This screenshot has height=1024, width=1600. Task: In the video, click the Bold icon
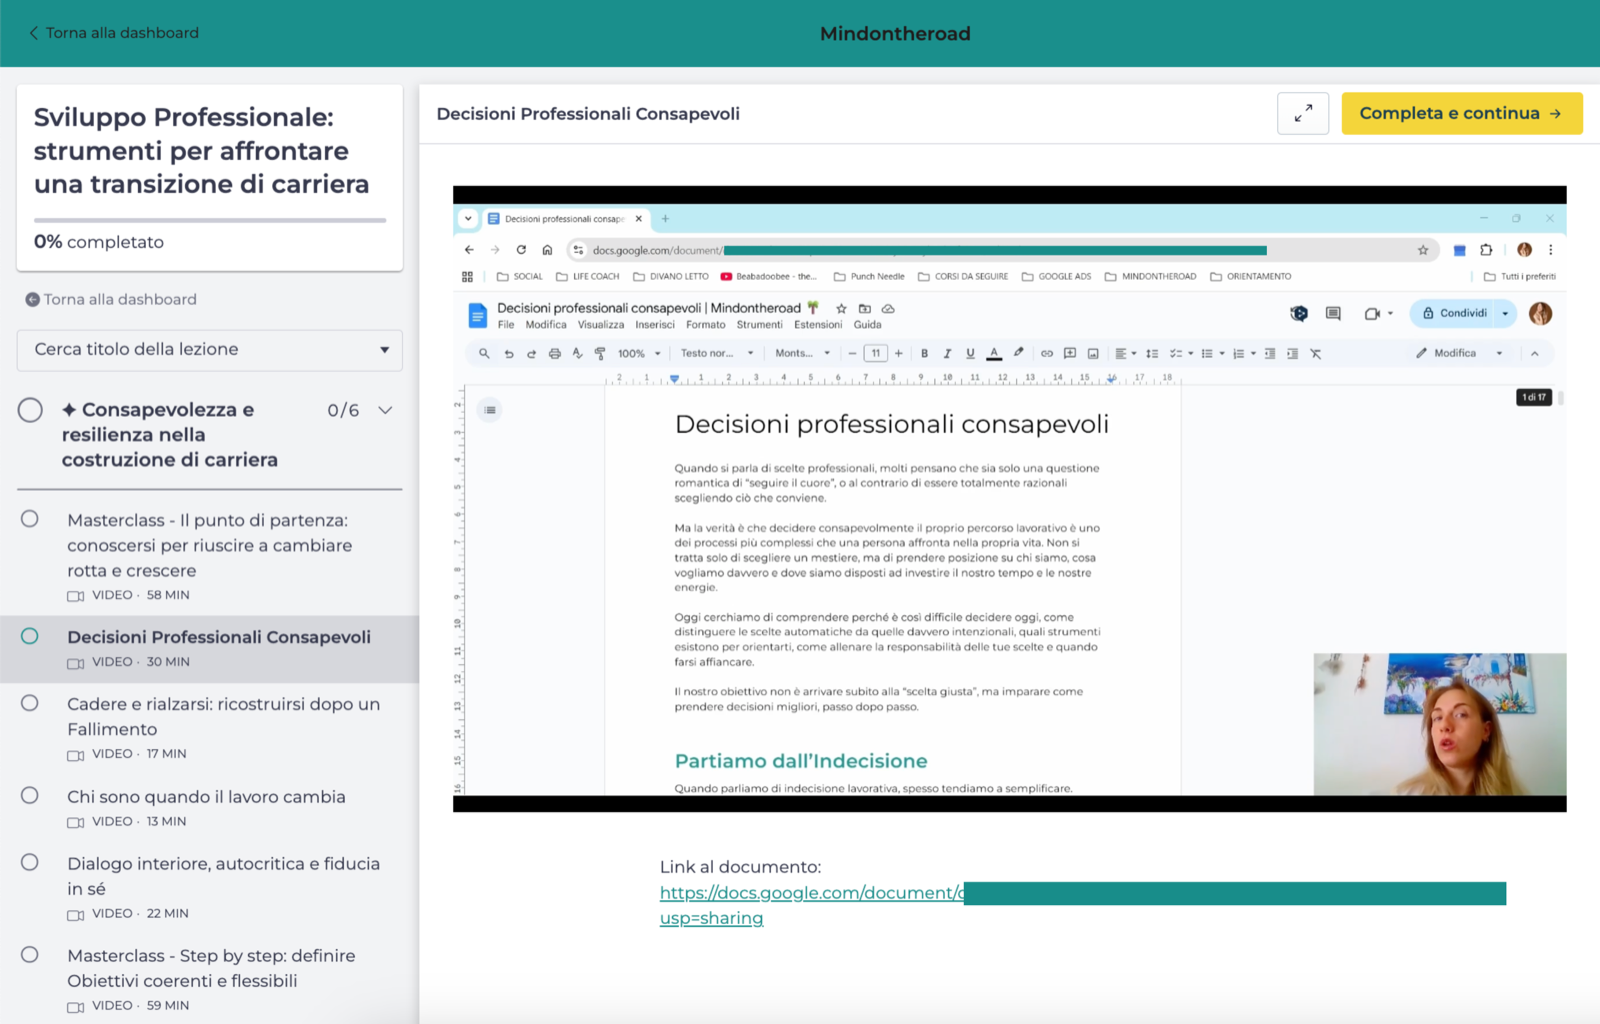click(924, 353)
